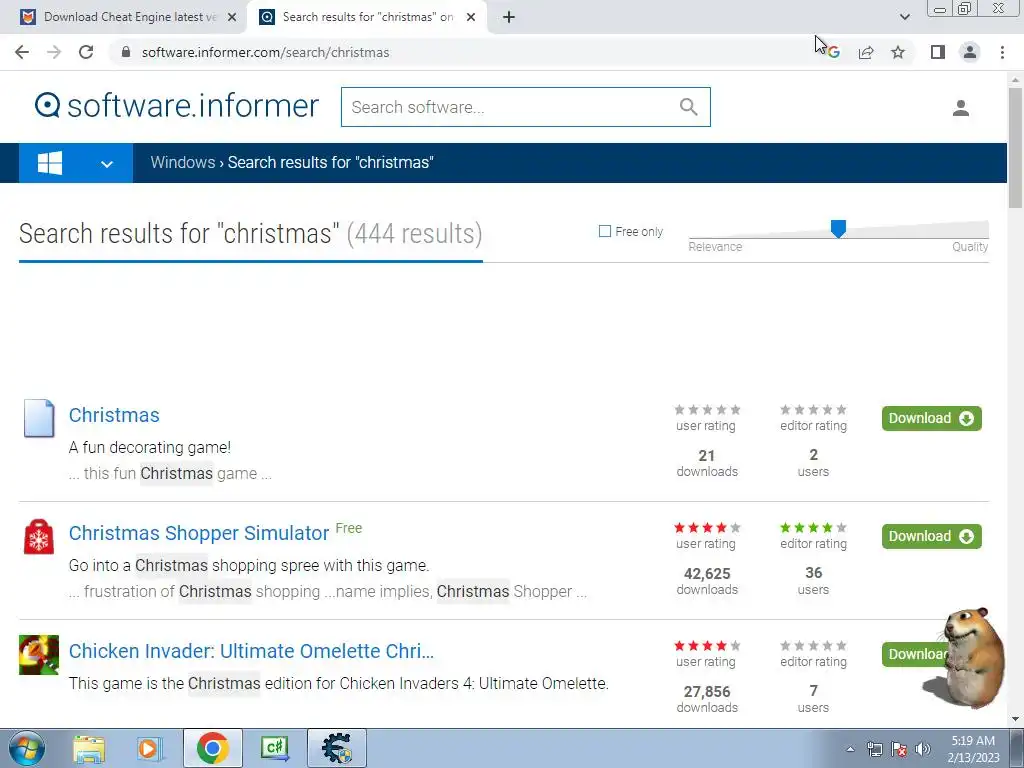Click the software.informer logo

[x=176, y=106]
